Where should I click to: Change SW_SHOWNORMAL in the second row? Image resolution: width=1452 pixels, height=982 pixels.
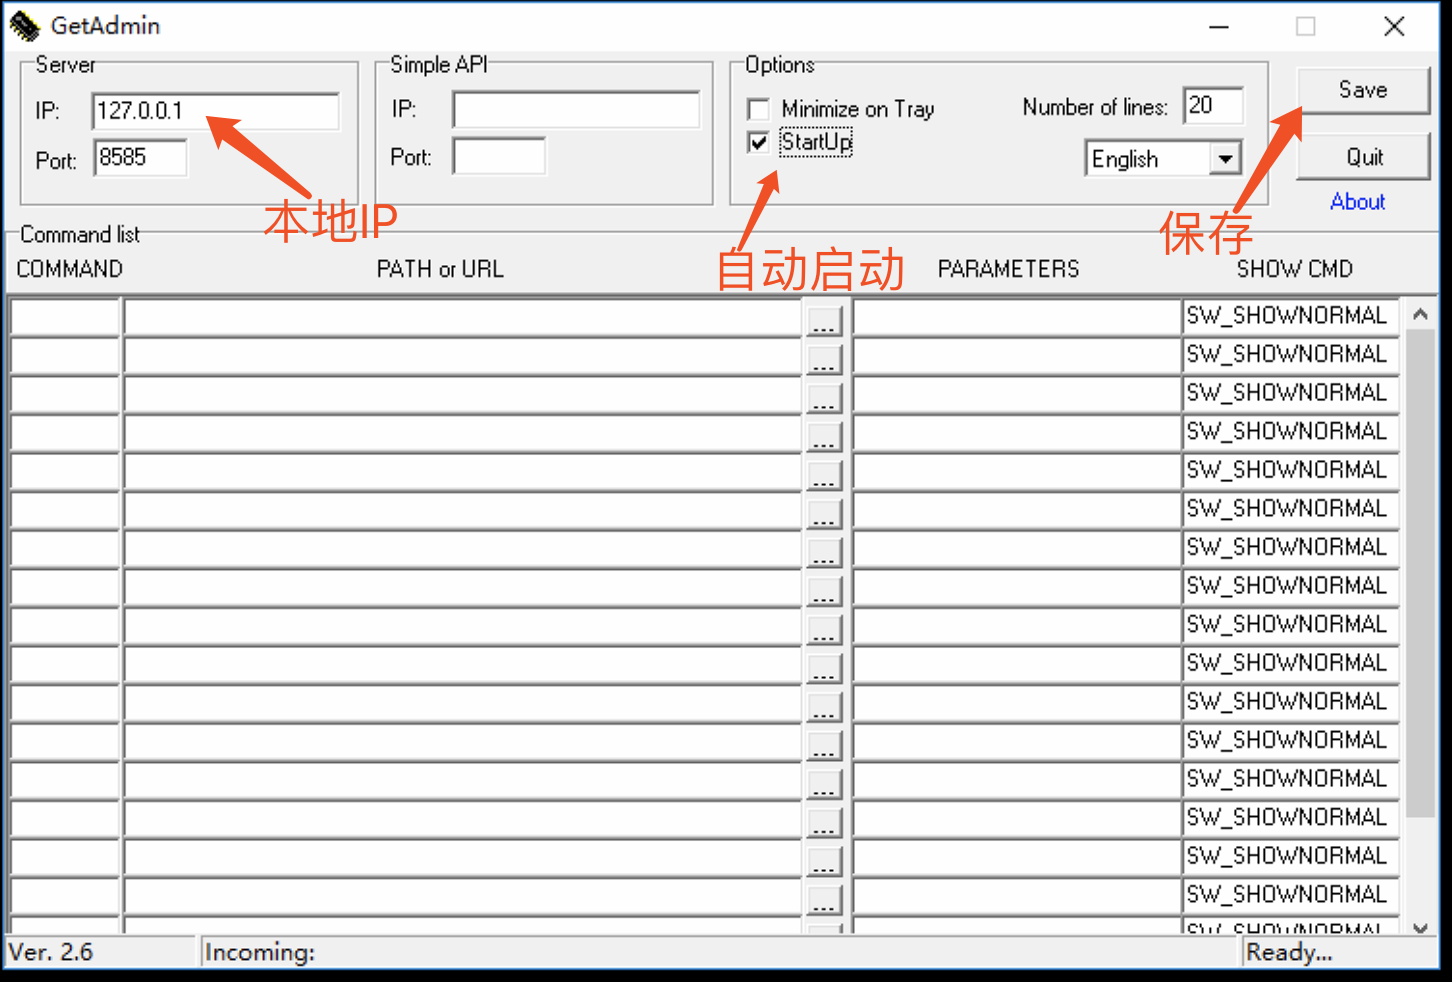coord(1288,355)
